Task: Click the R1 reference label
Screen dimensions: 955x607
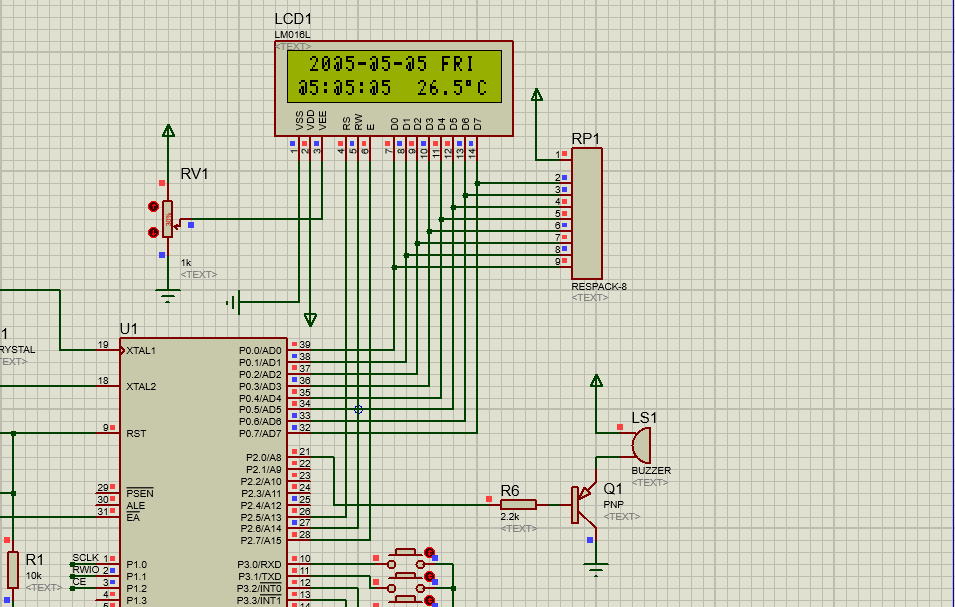Action: [35, 560]
